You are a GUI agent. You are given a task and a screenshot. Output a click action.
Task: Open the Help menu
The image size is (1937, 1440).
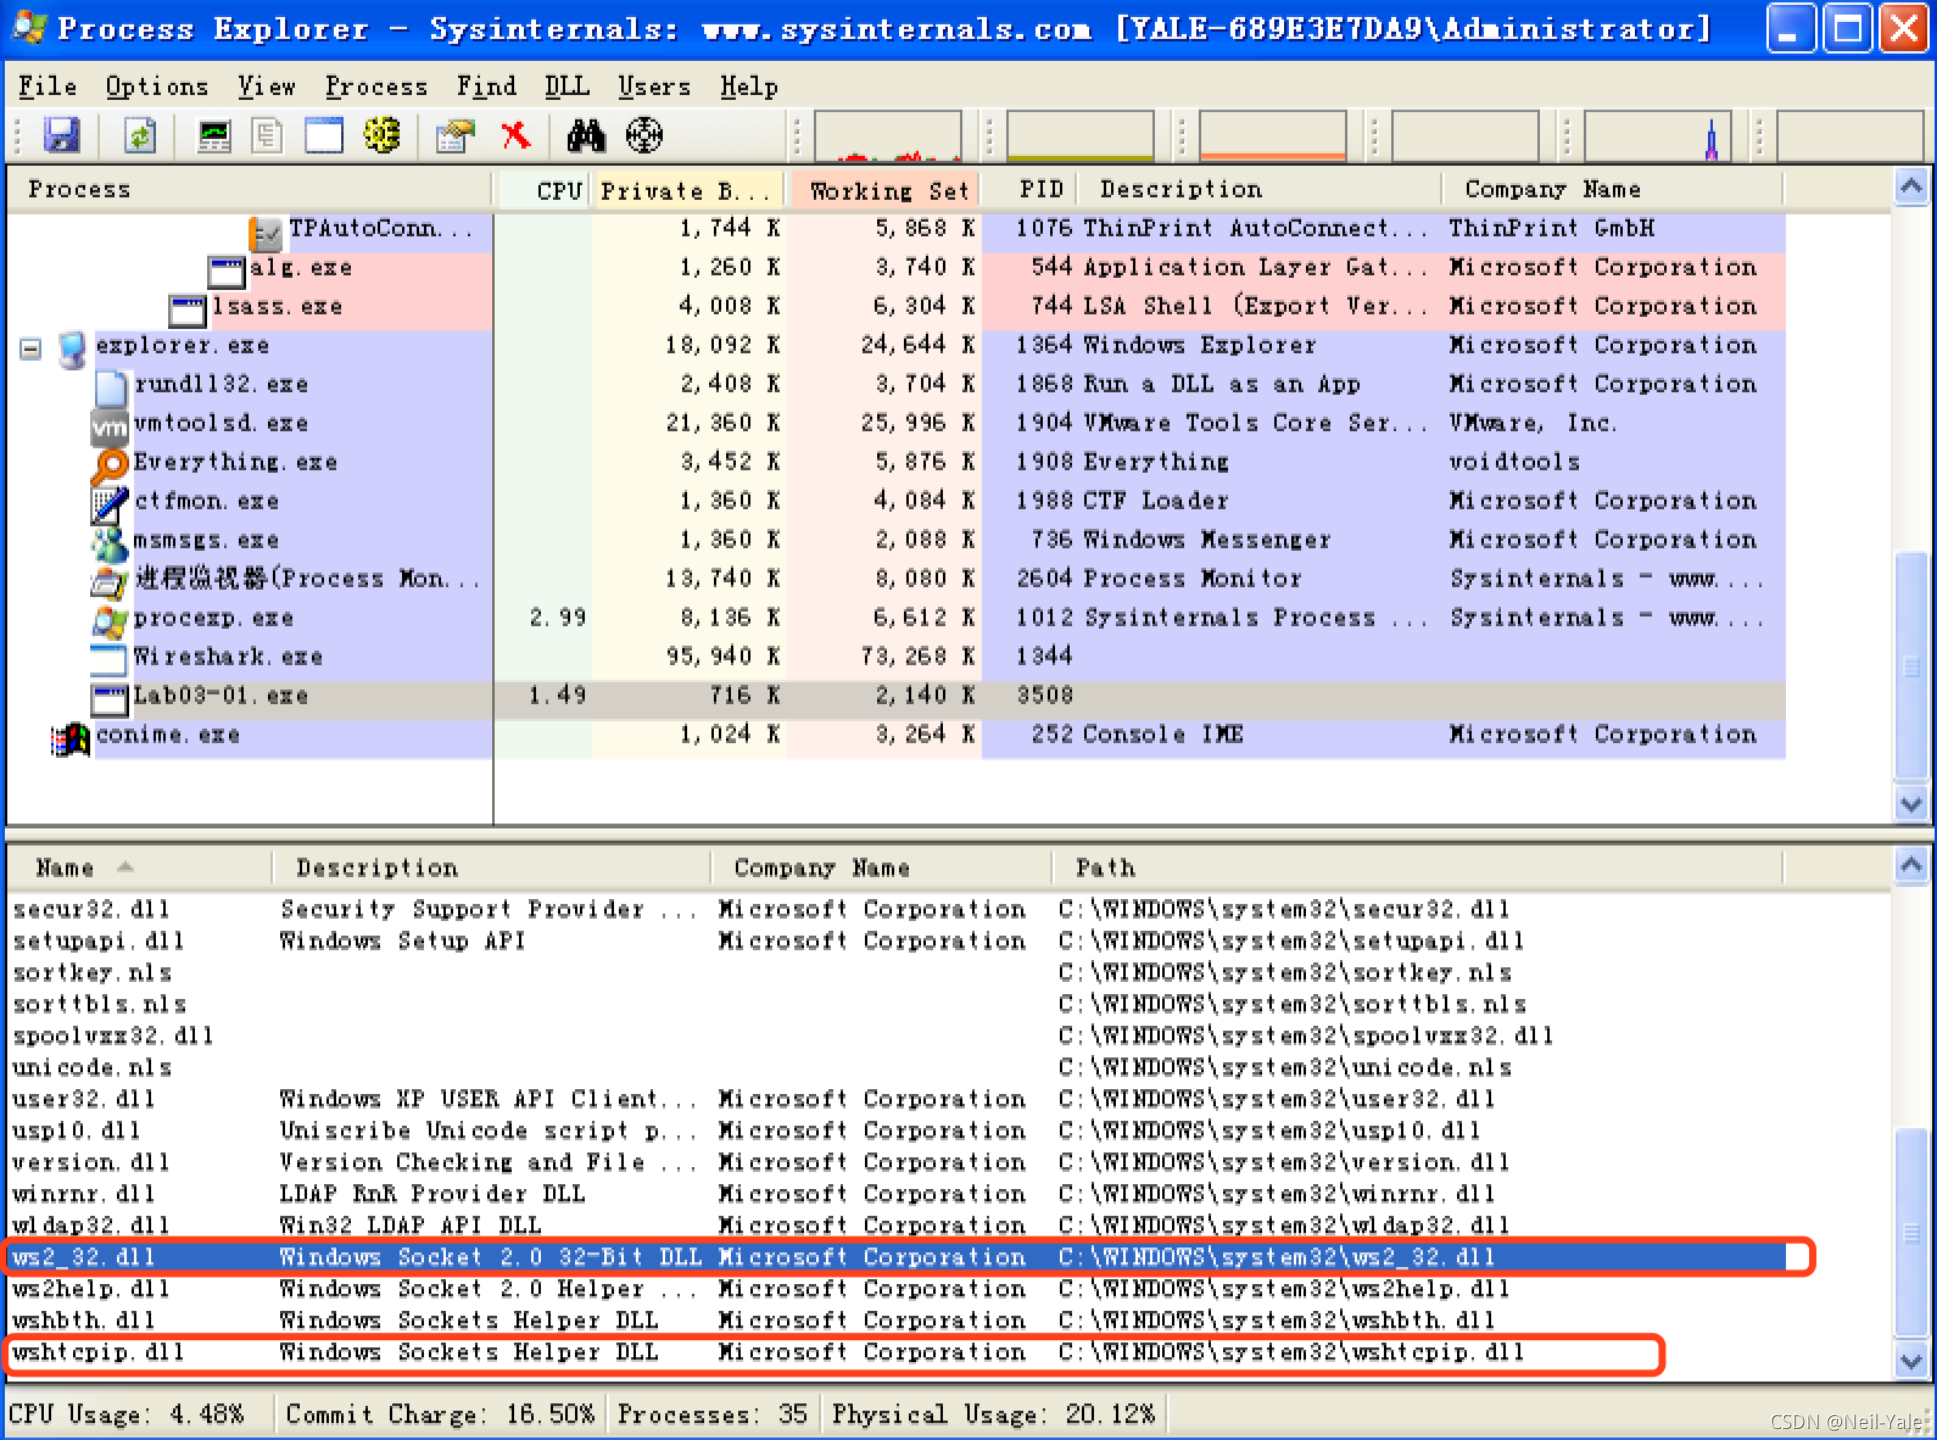coord(749,87)
